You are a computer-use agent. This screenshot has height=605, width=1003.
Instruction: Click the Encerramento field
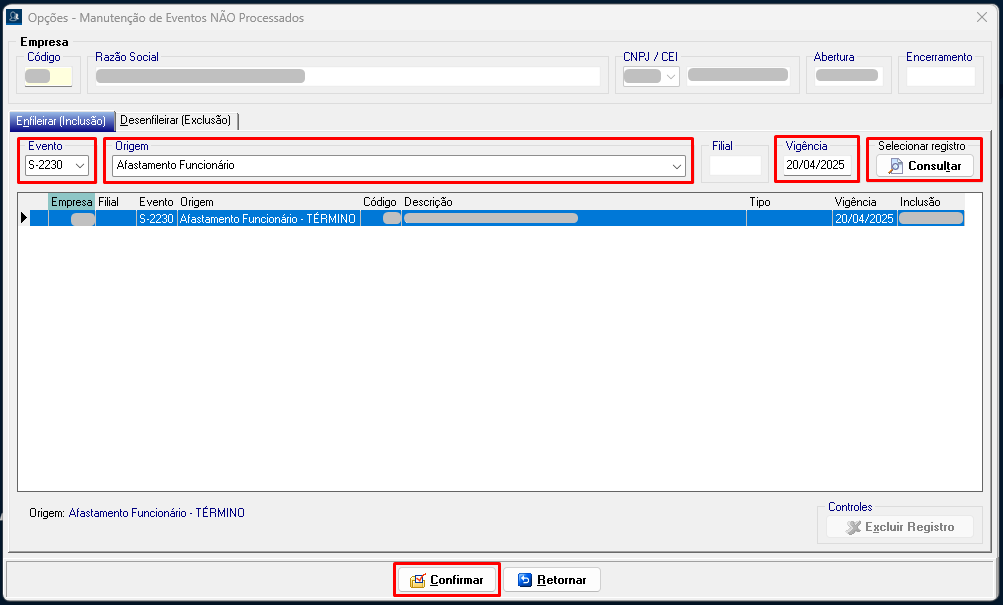pyautogui.click(x=940, y=76)
